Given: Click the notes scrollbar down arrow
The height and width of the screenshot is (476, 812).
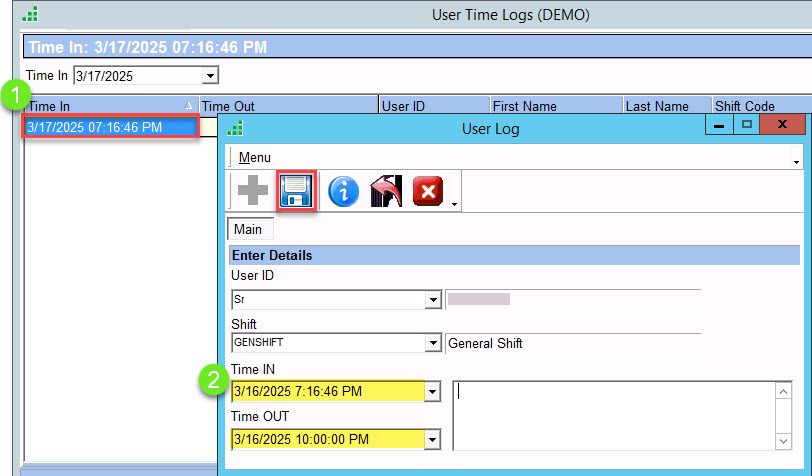Looking at the screenshot, I should click(x=785, y=441).
